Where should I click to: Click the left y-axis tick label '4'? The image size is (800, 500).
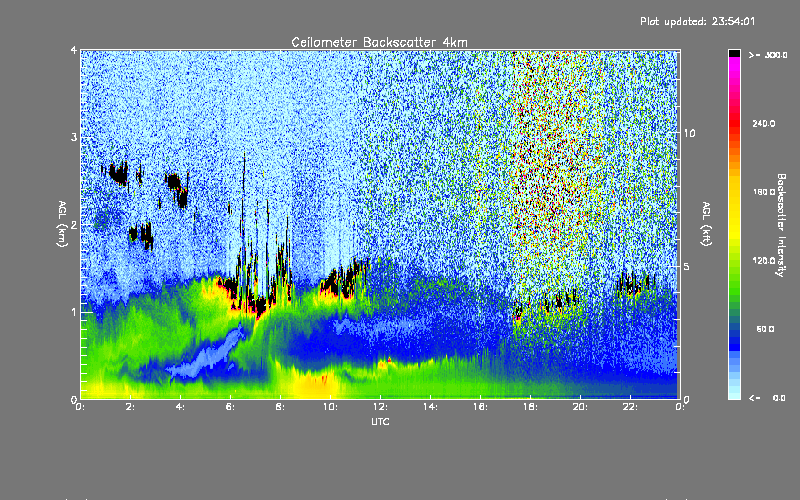pos(74,50)
